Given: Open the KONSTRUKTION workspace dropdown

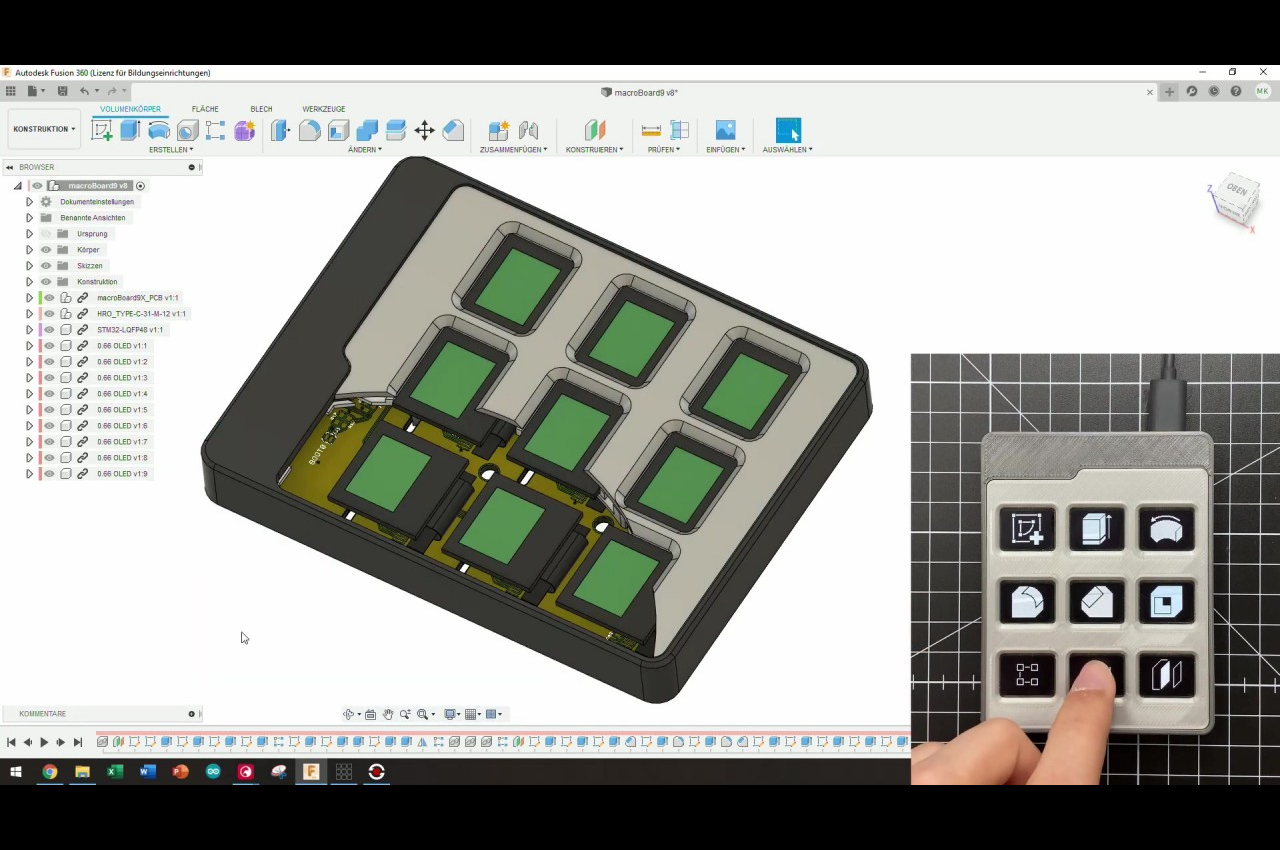Looking at the screenshot, I should click(x=44, y=129).
